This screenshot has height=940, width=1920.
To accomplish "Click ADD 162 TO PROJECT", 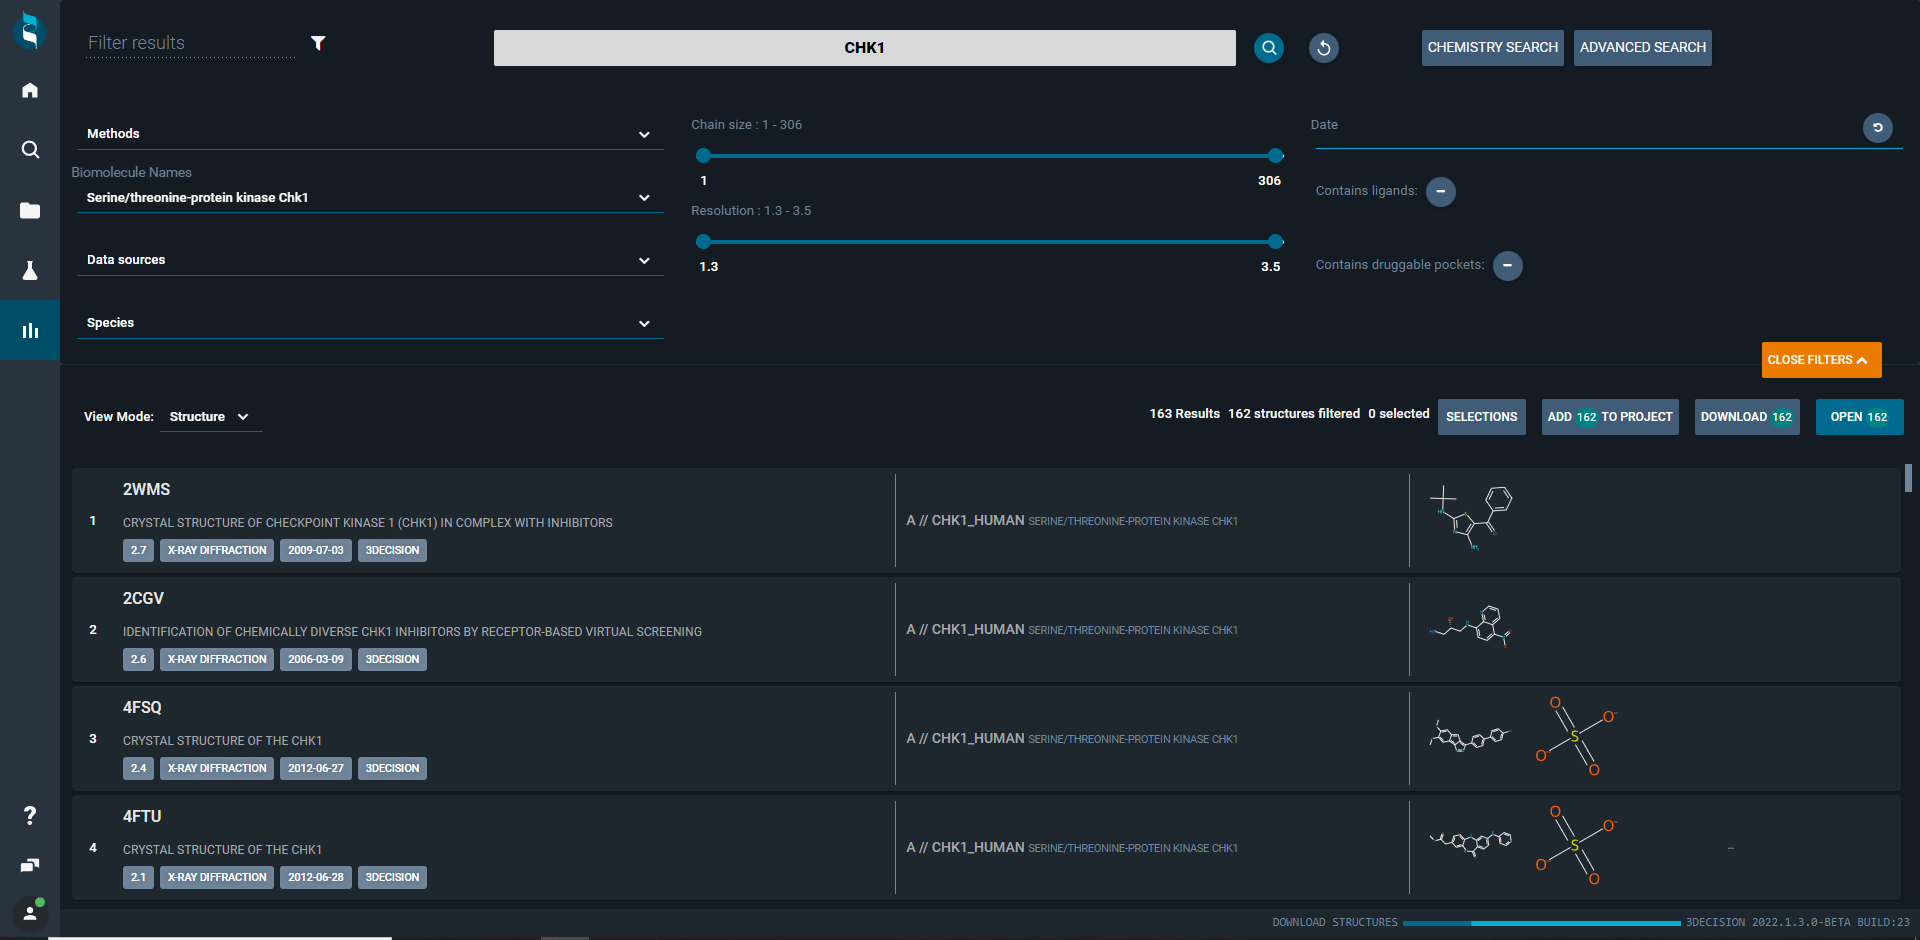I will (1610, 417).
